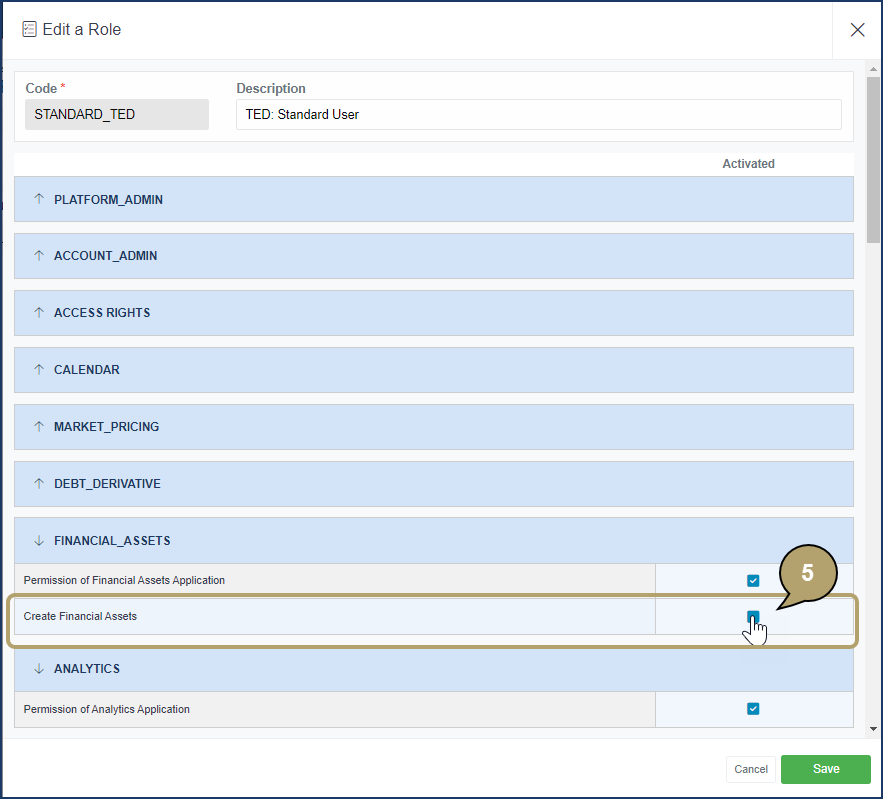Click the scrollbar down arrow
883x799 pixels.
coord(873,730)
